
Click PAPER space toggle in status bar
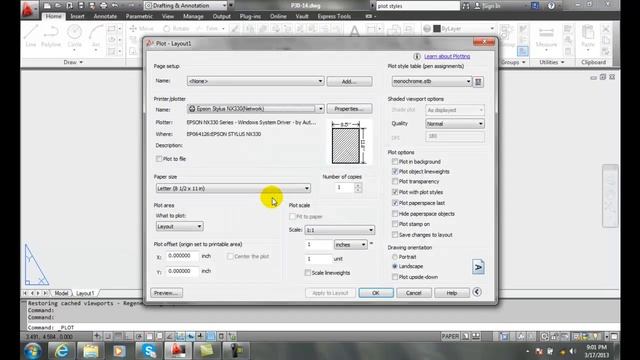point(450,336)
